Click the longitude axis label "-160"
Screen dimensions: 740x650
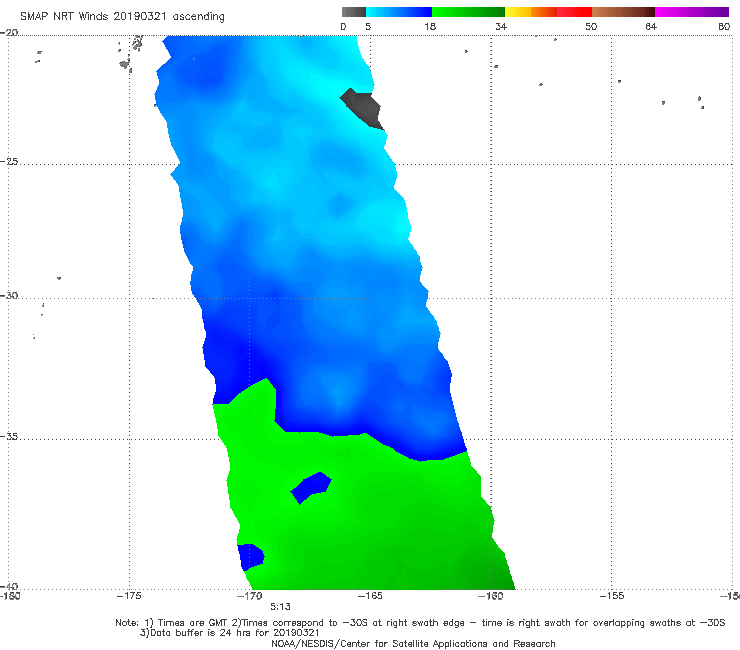pos(491,596)
